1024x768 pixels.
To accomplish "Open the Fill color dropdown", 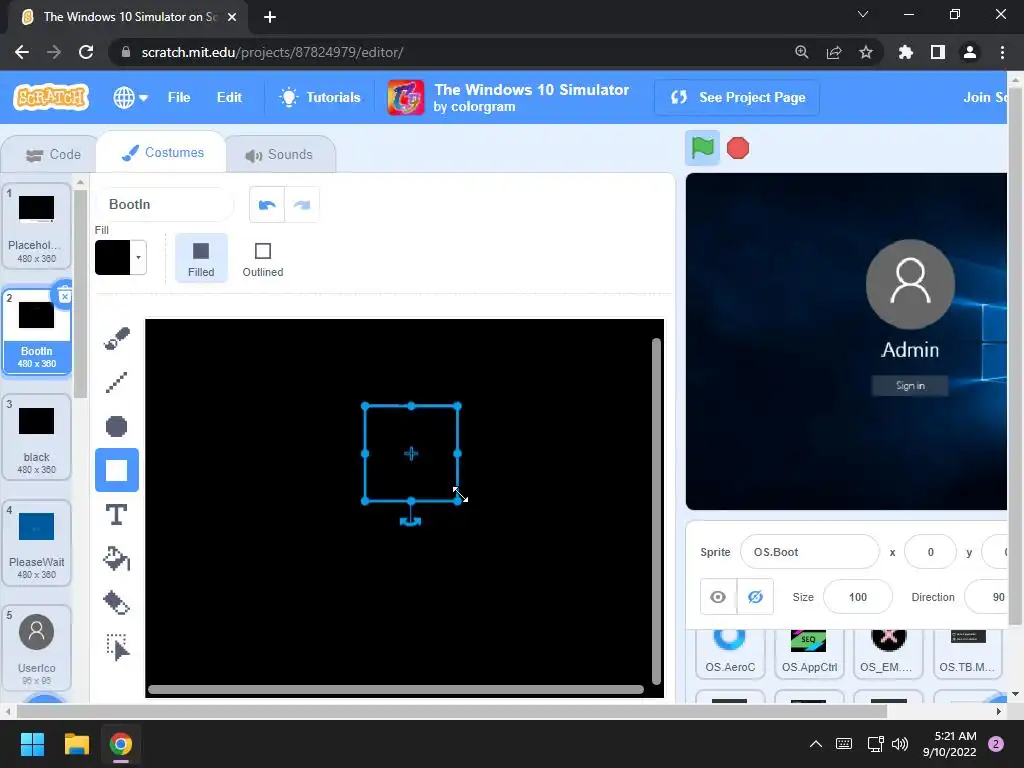I will click(x=121, y=257).
